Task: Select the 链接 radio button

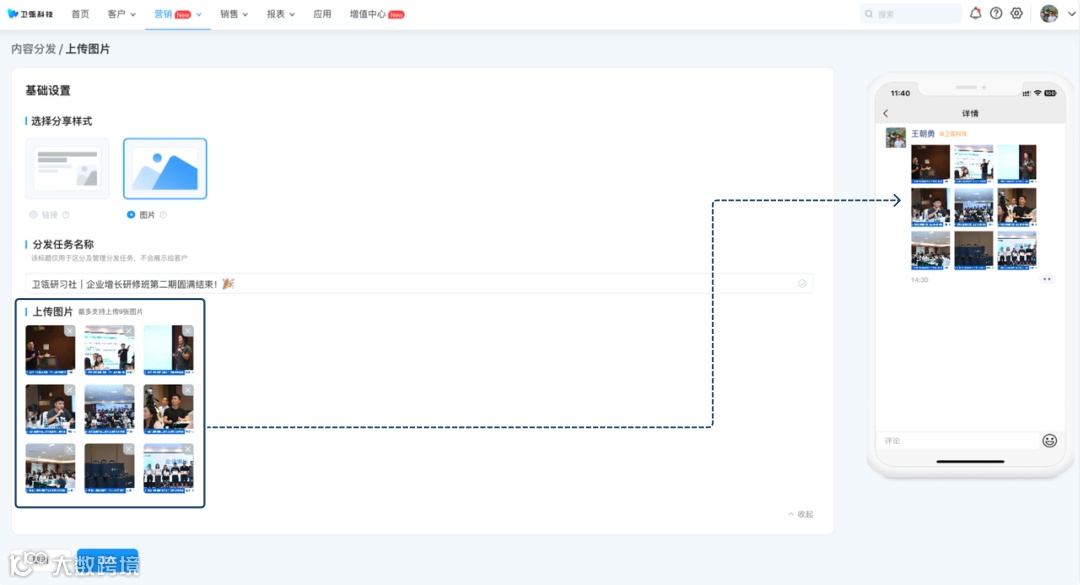Action: click(33, 215)
